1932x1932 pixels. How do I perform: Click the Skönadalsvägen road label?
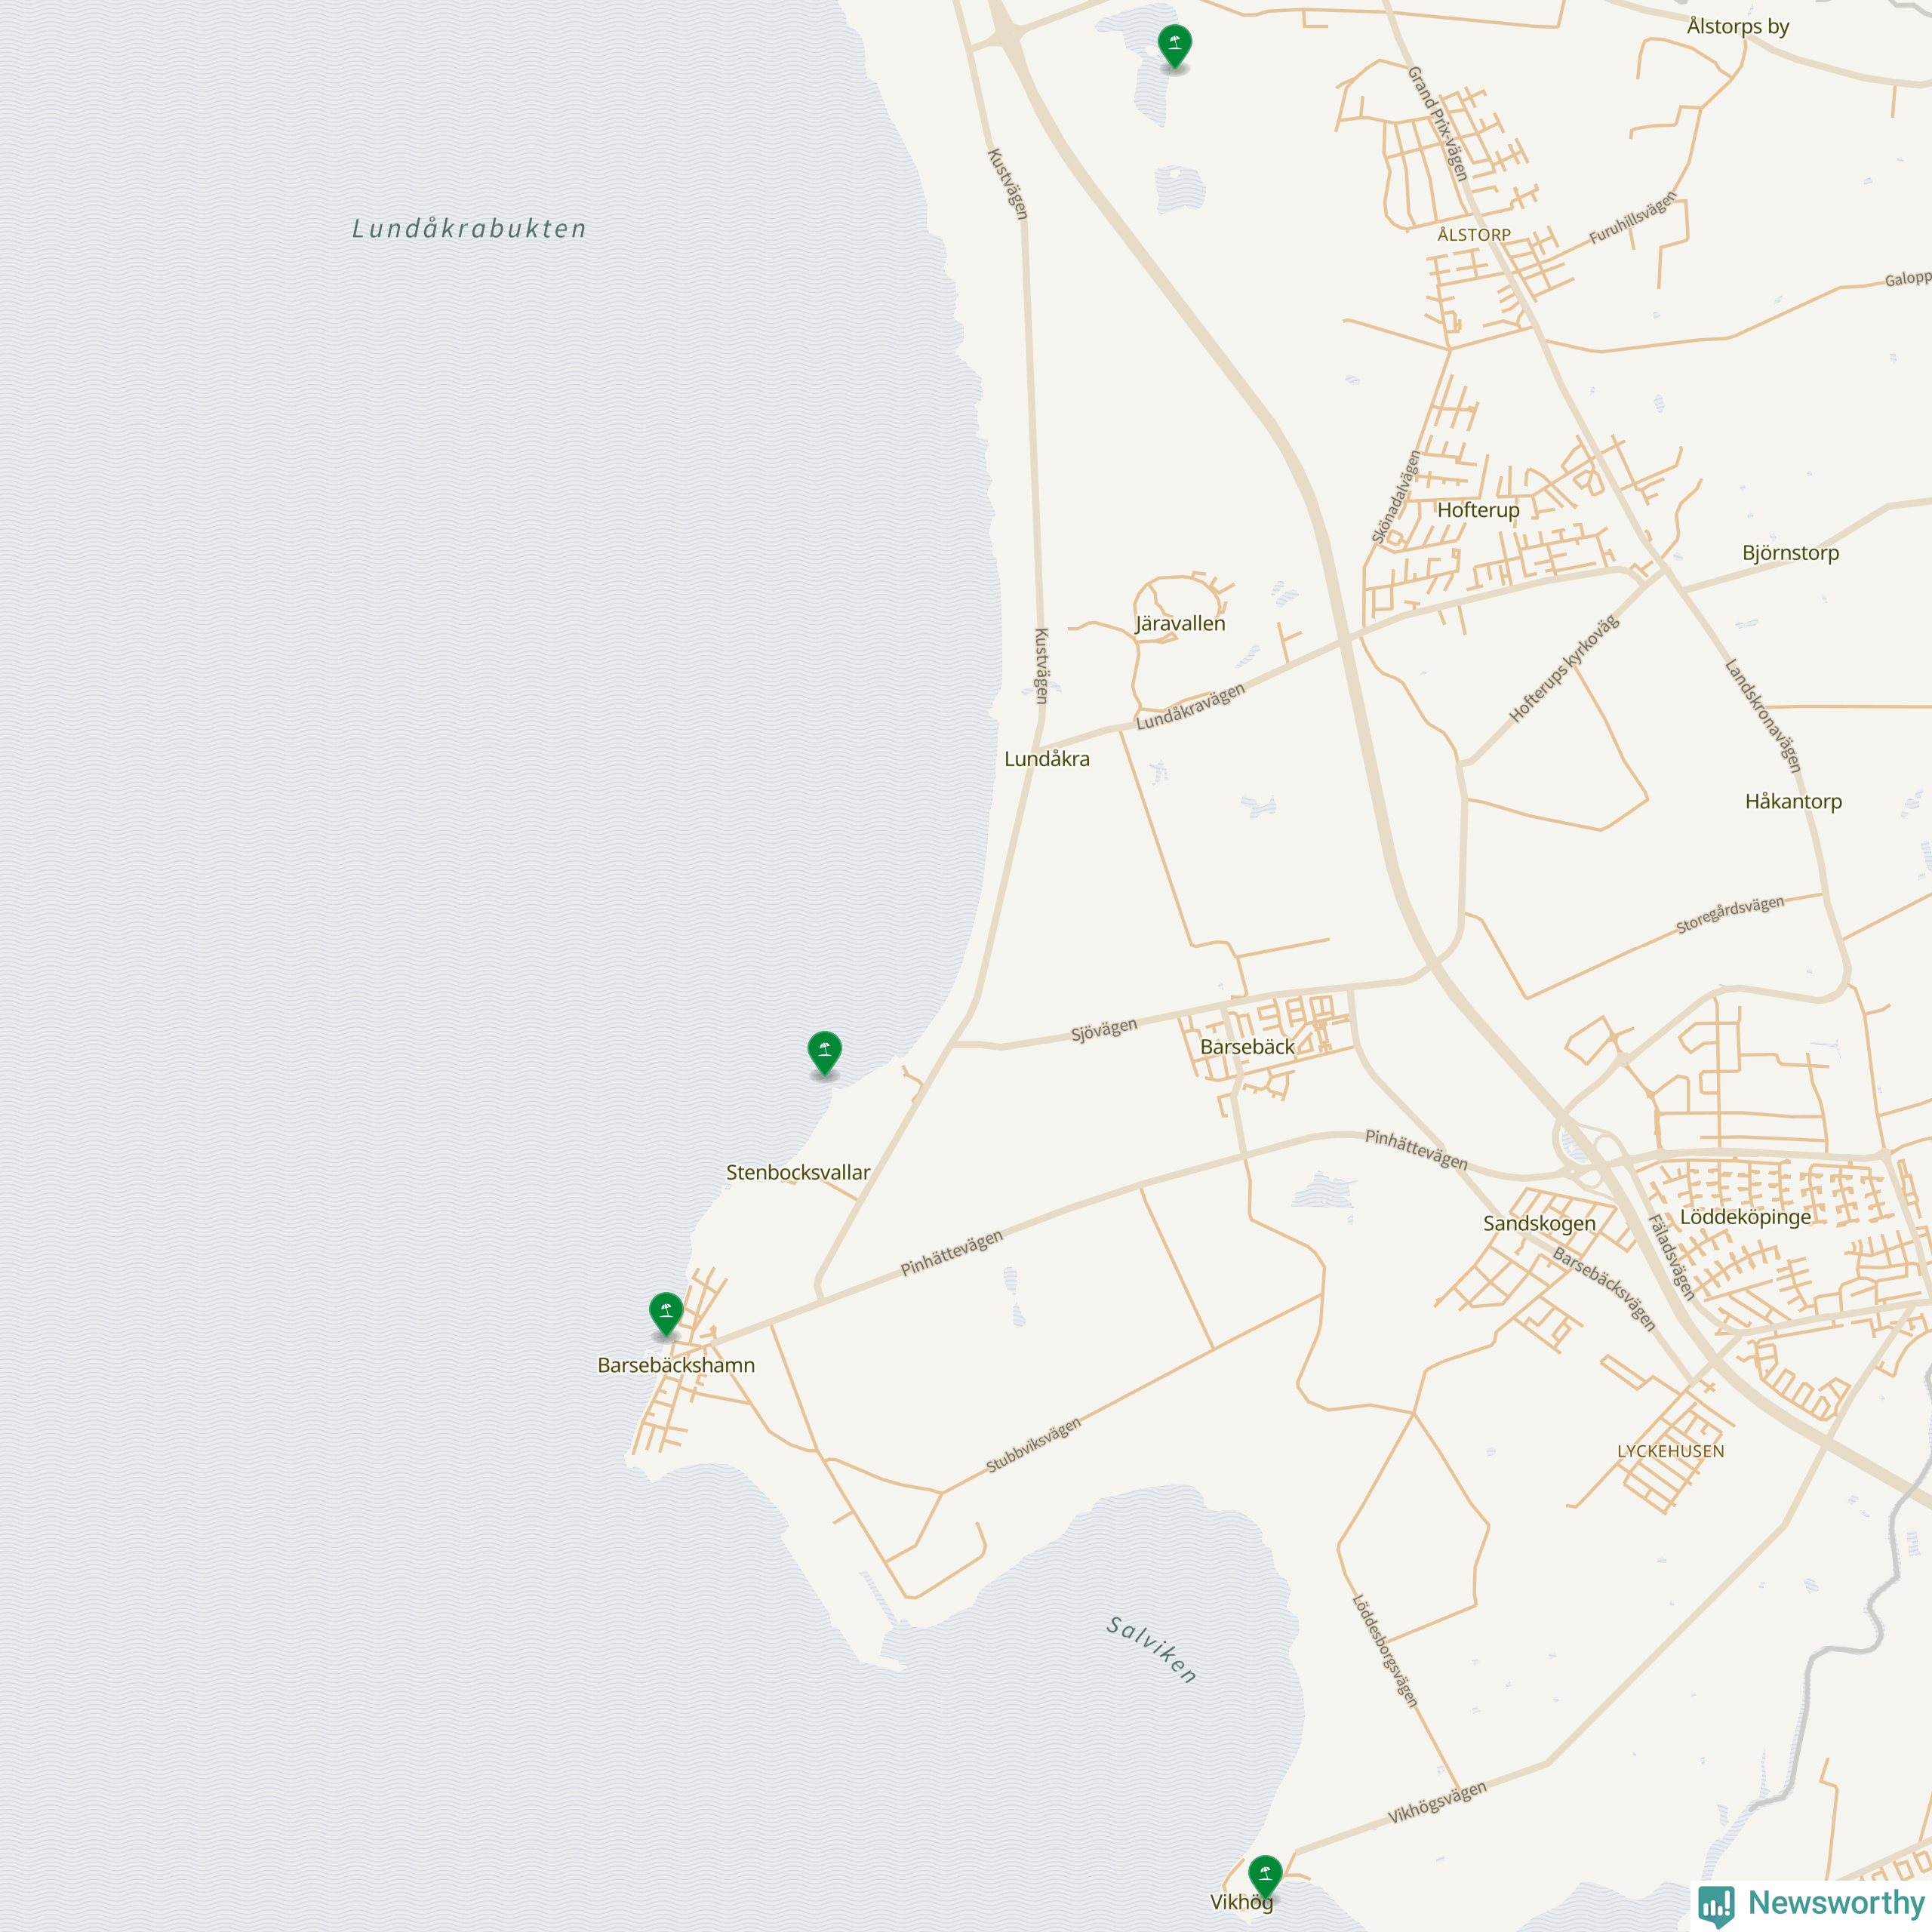pos(1396,497)
